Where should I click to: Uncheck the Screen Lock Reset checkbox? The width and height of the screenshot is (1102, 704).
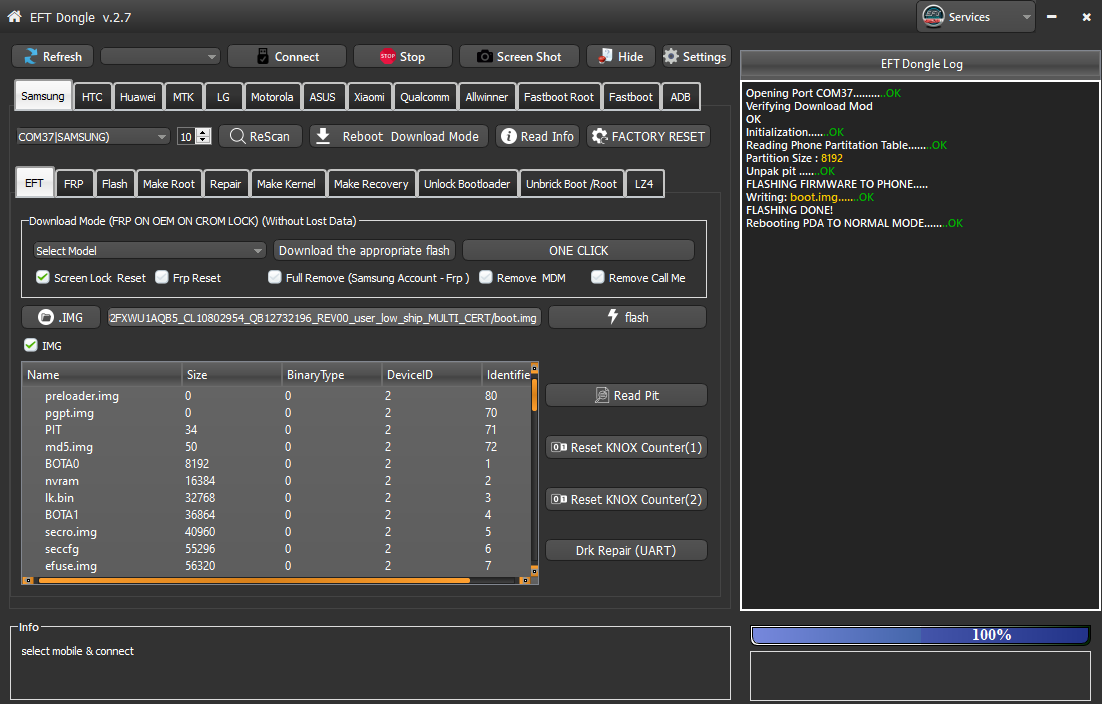(x=43, y=277)
